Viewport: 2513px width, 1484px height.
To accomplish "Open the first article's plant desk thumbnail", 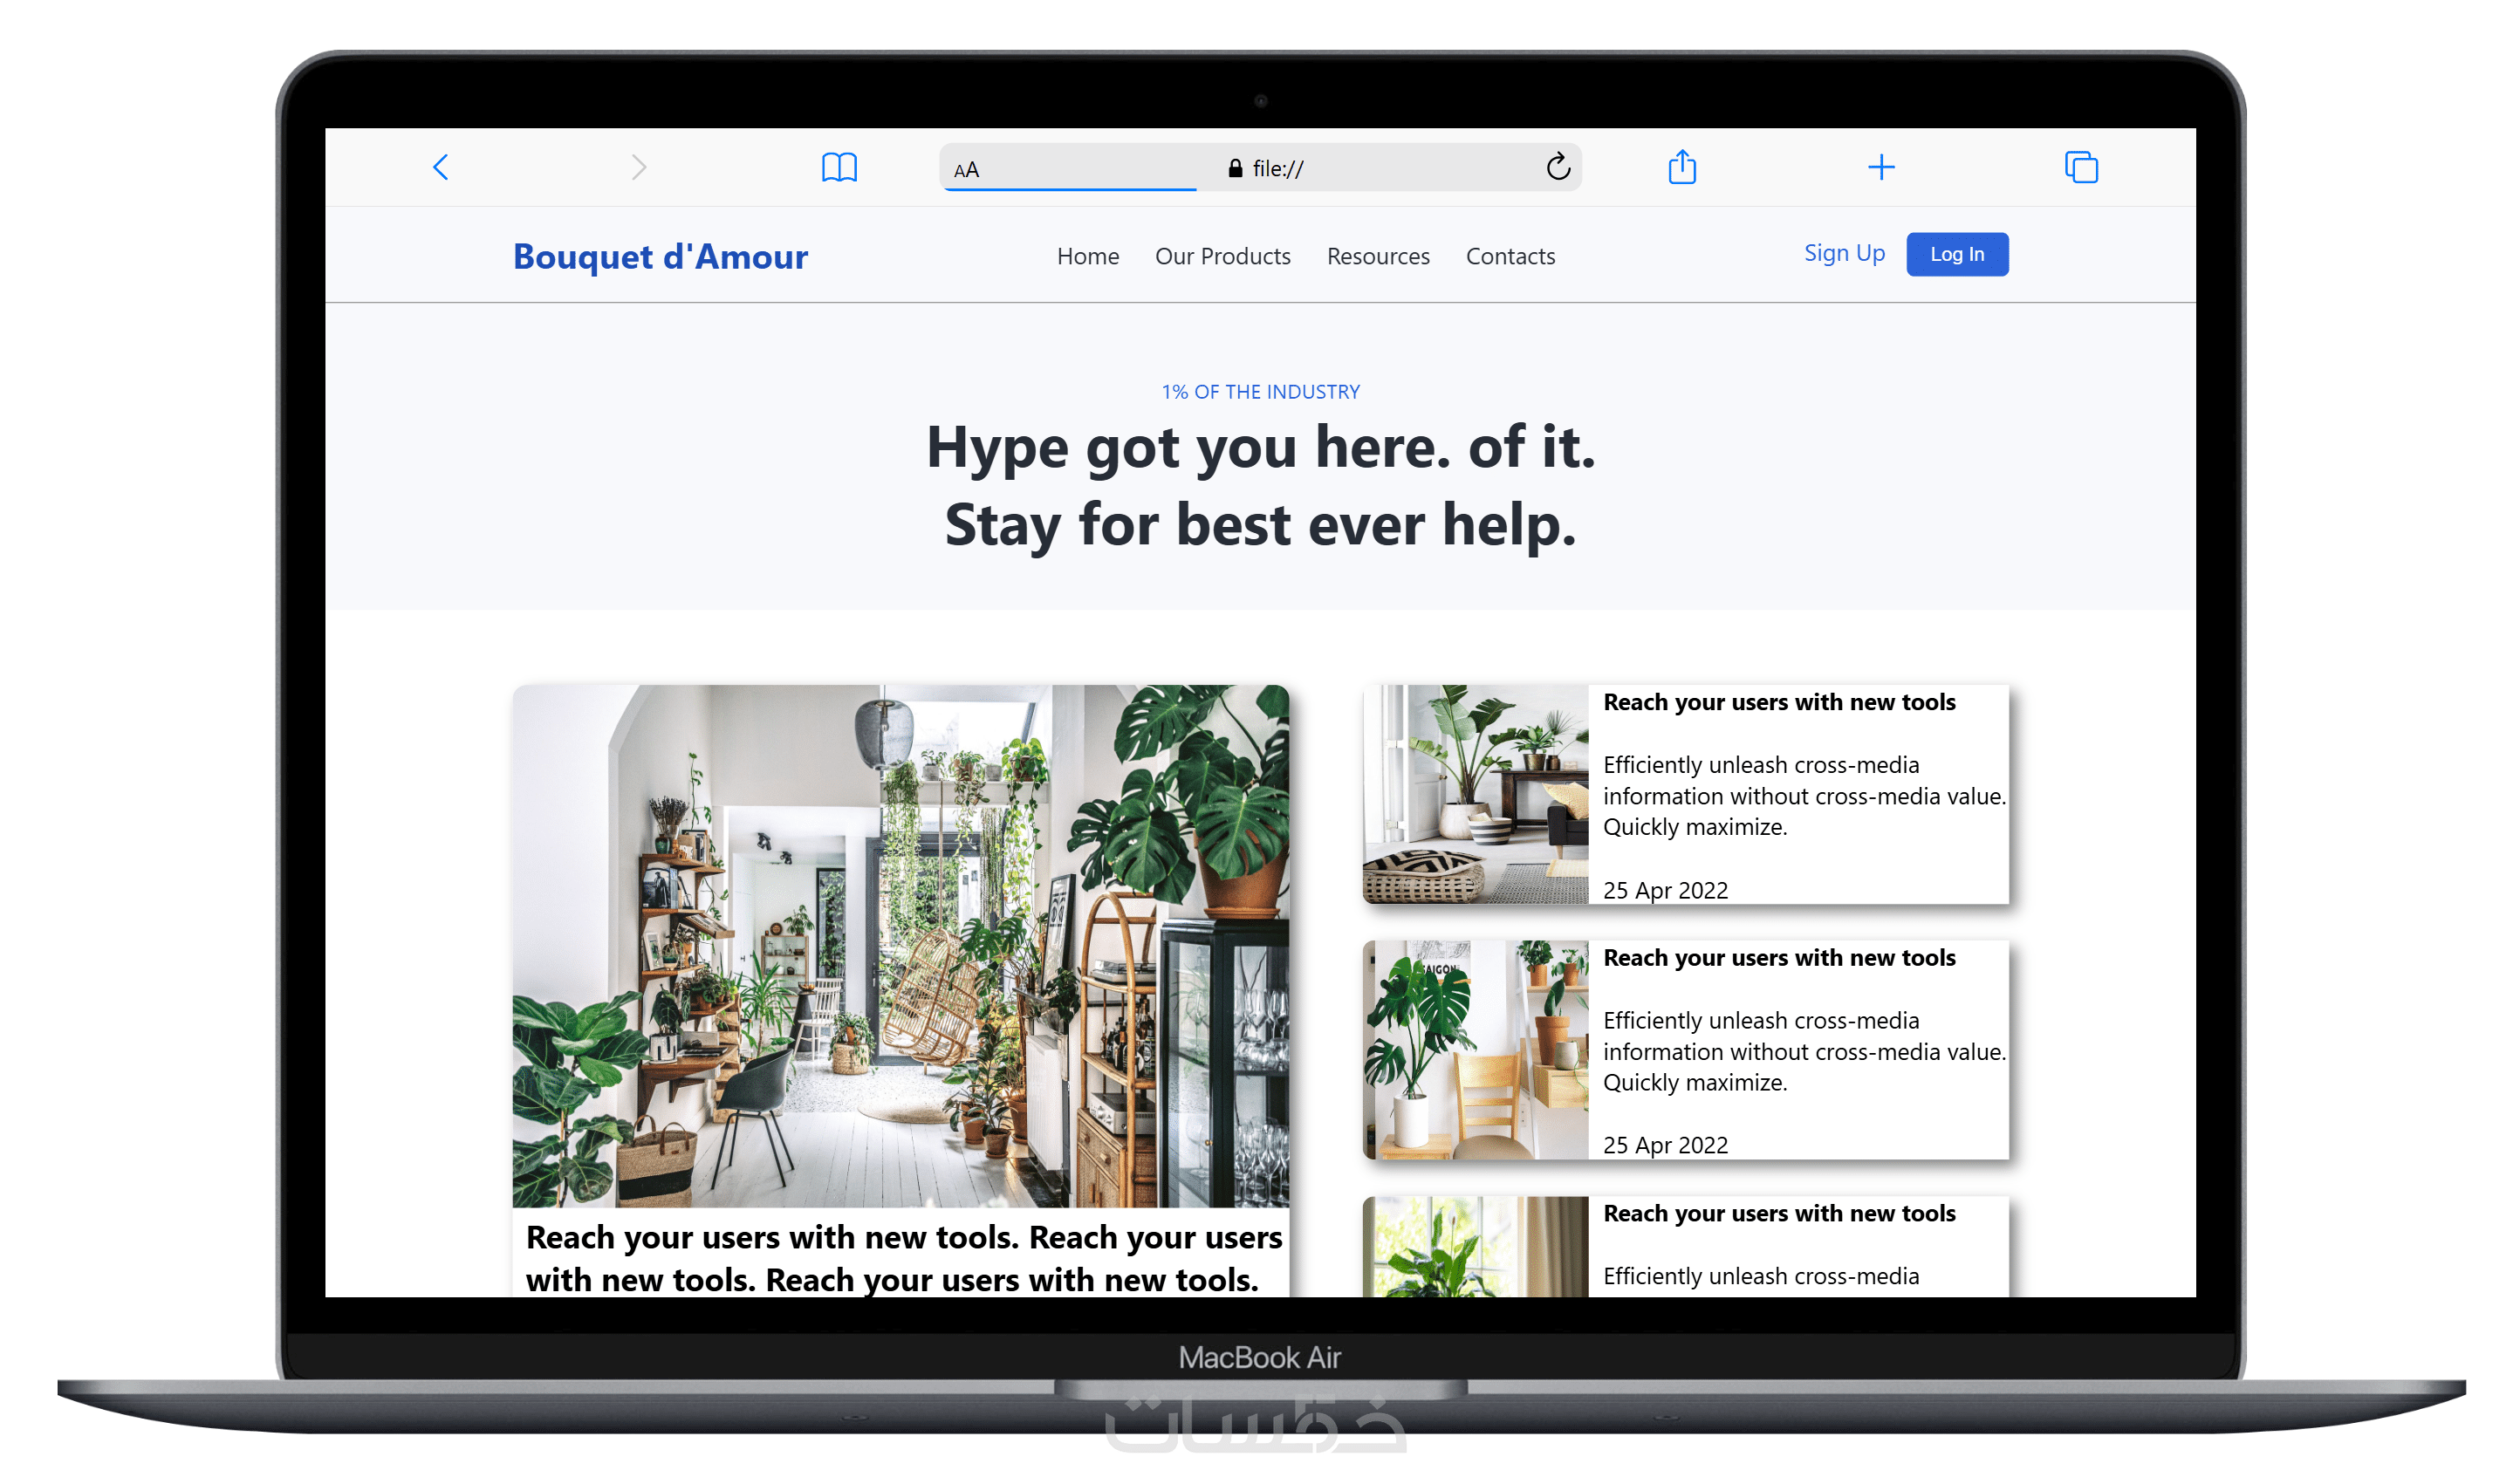I will pyautogui.click(x=1475, y=794).
